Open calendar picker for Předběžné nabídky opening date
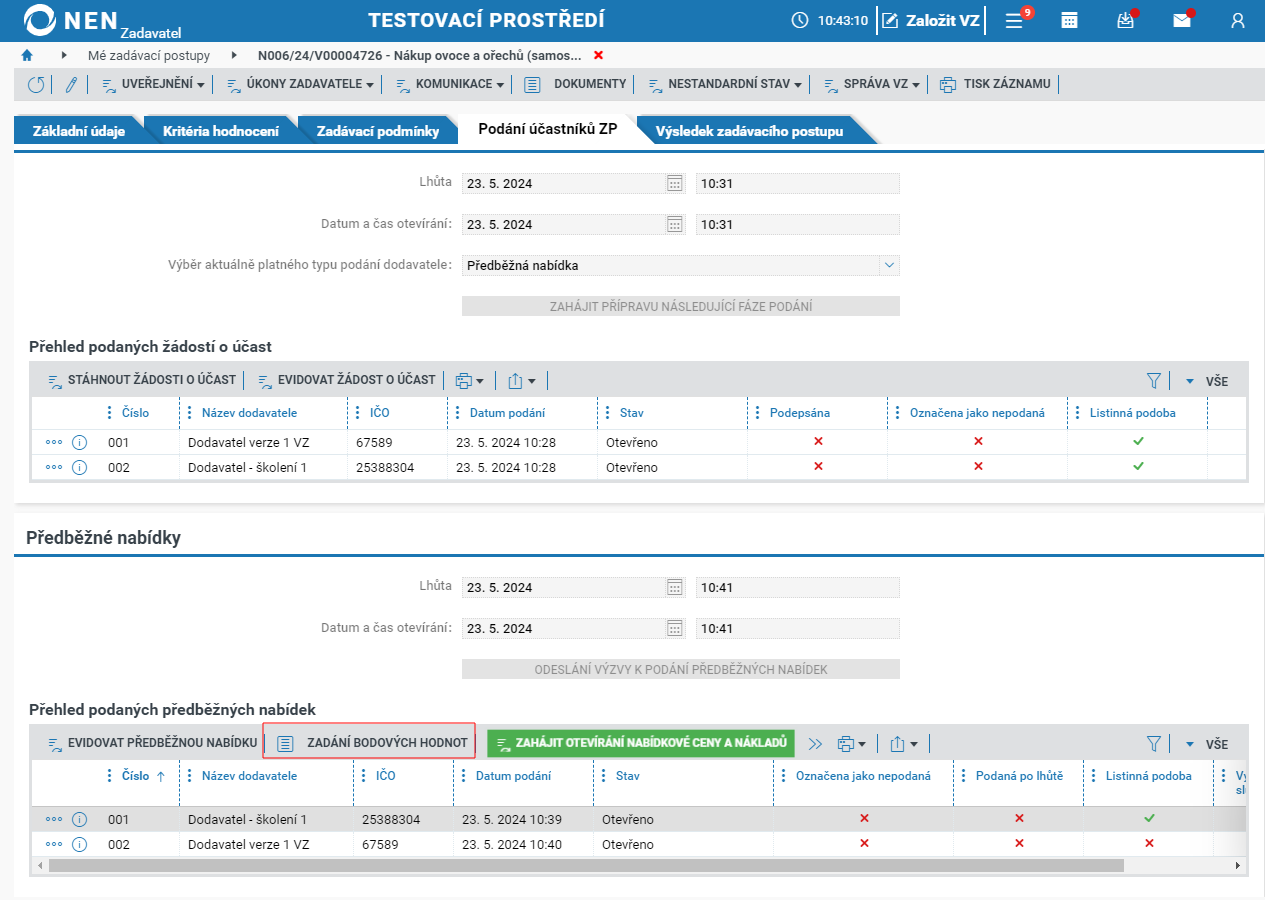1265x900 pixels. click(x=675, y=628)
